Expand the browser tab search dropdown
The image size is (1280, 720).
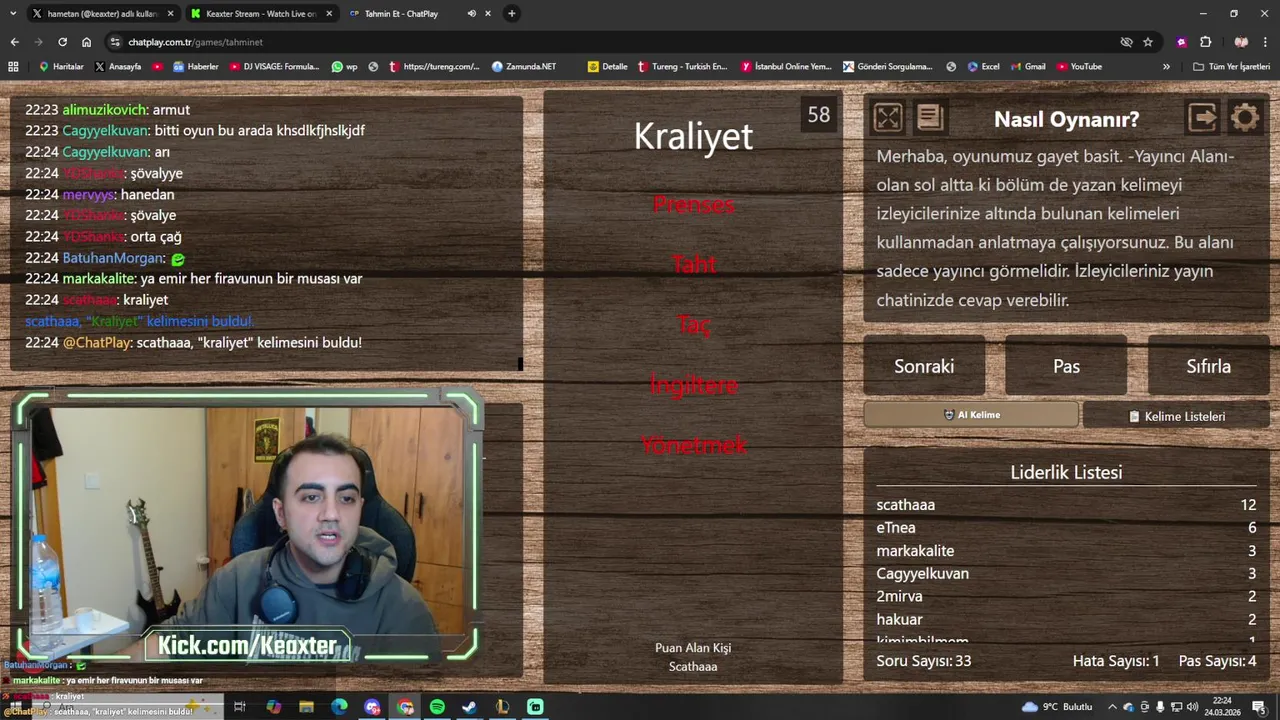click(13, 14)
